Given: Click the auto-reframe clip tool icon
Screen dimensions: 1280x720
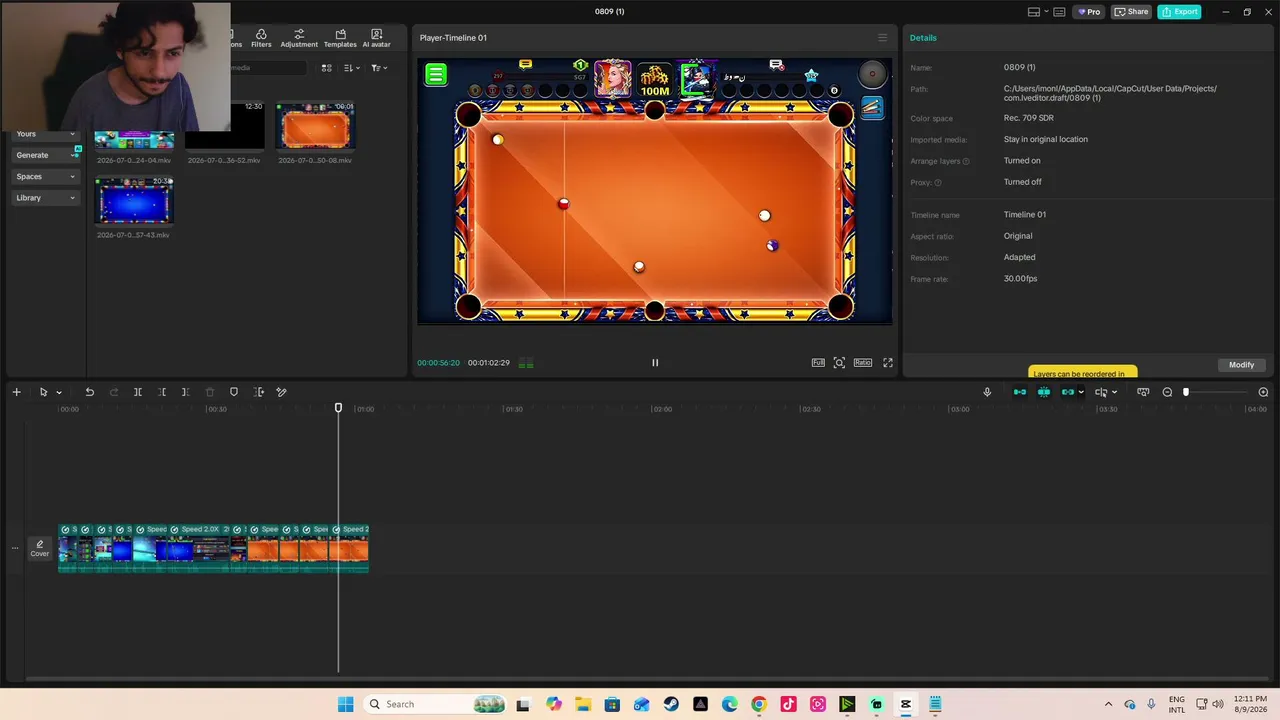Looking at the screenshot, I should [x=259, y=392].
